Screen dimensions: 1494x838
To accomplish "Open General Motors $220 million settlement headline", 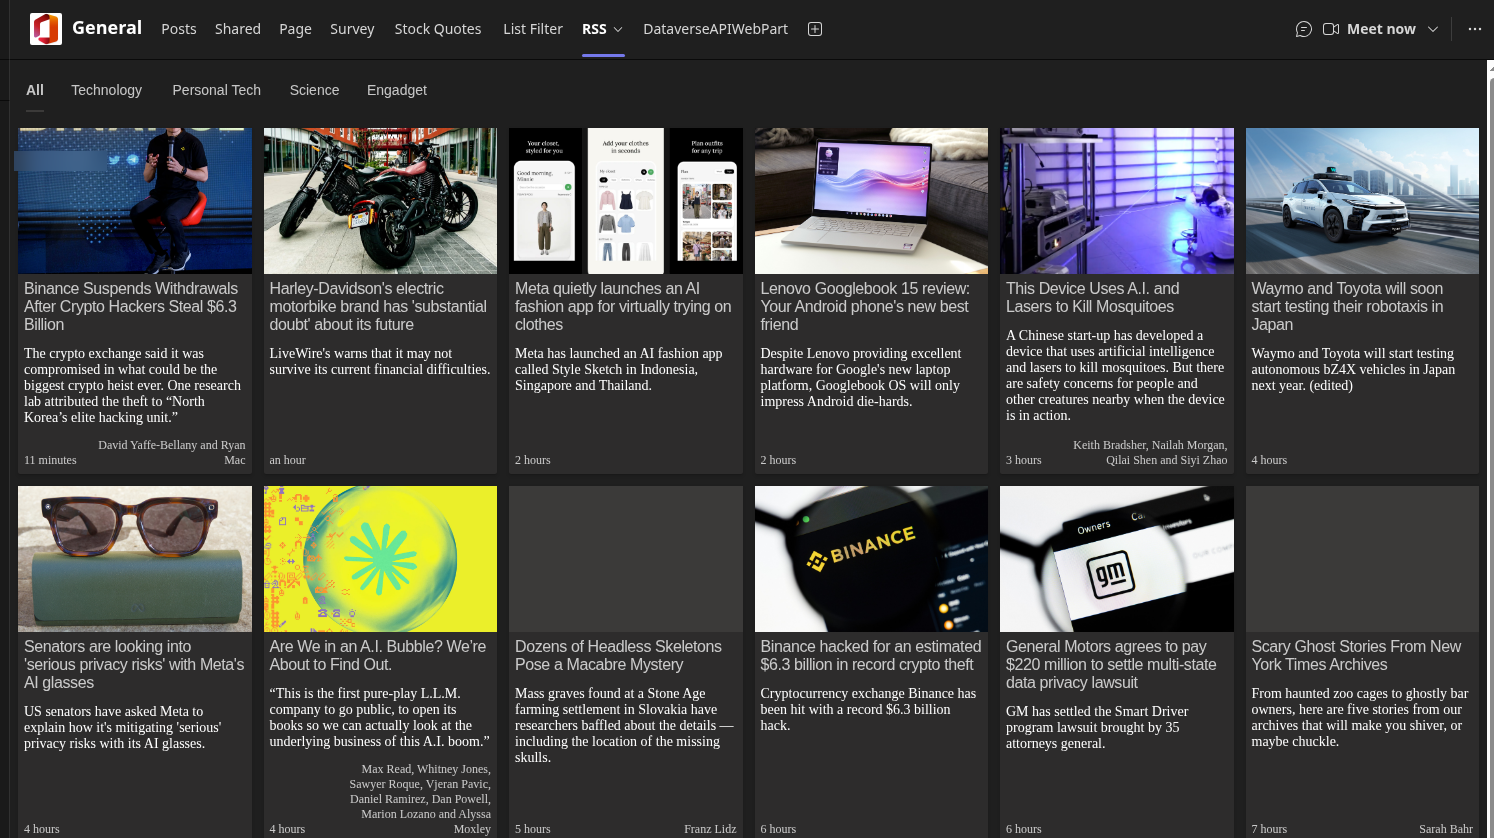I will point(1111,664).
